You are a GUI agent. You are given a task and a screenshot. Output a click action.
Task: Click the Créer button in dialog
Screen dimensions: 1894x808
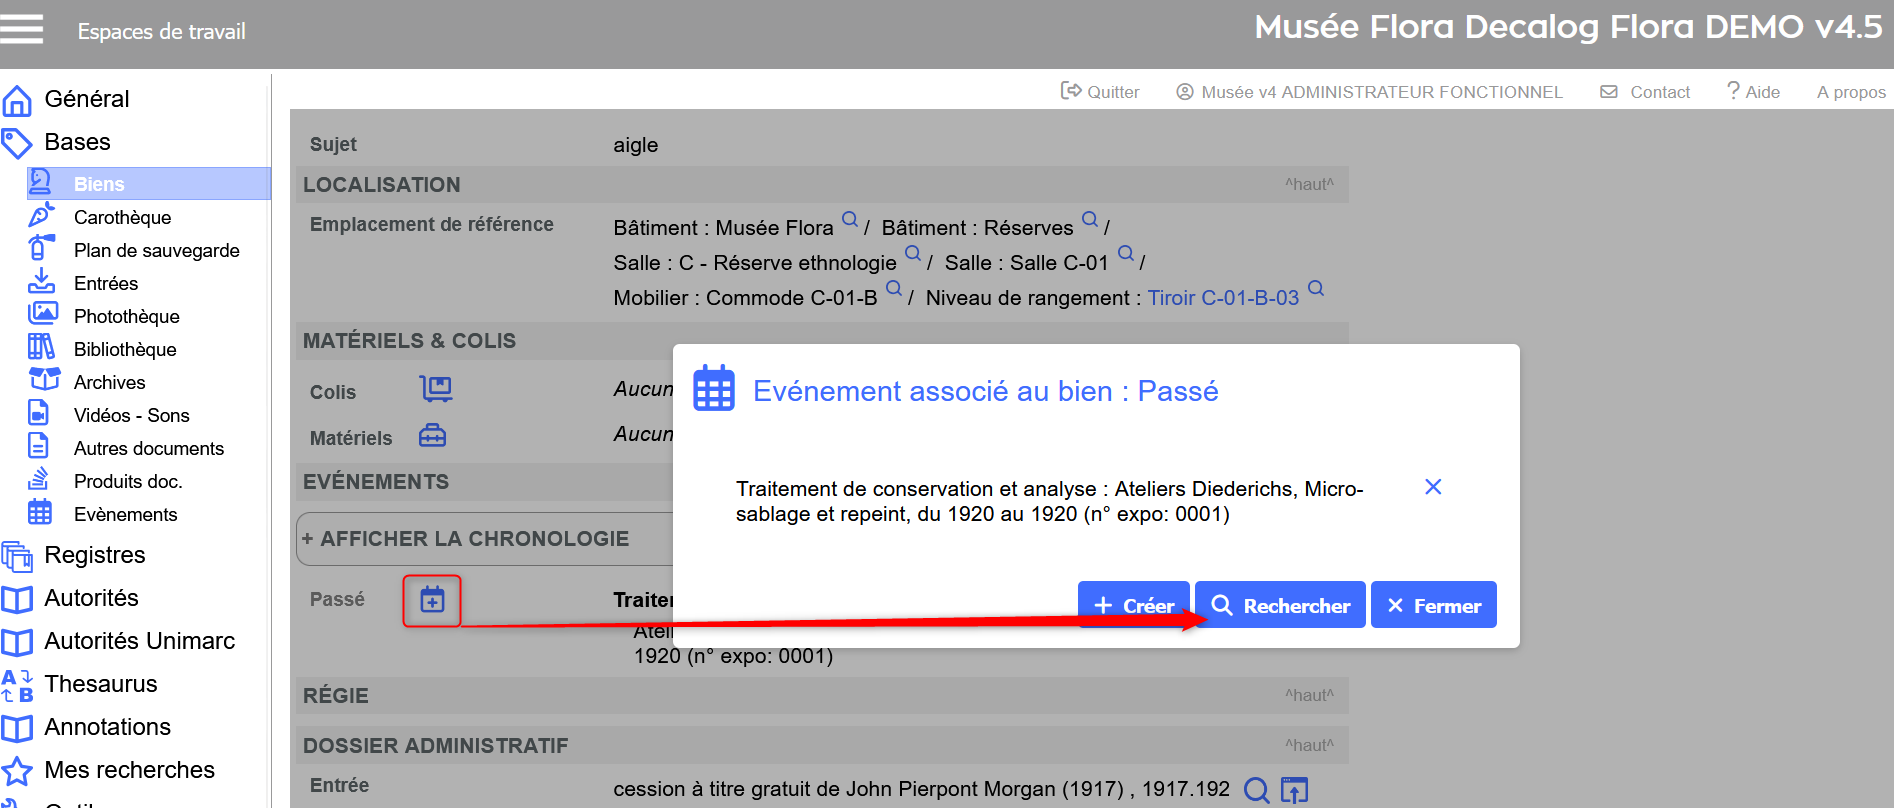coord(1133,605)
